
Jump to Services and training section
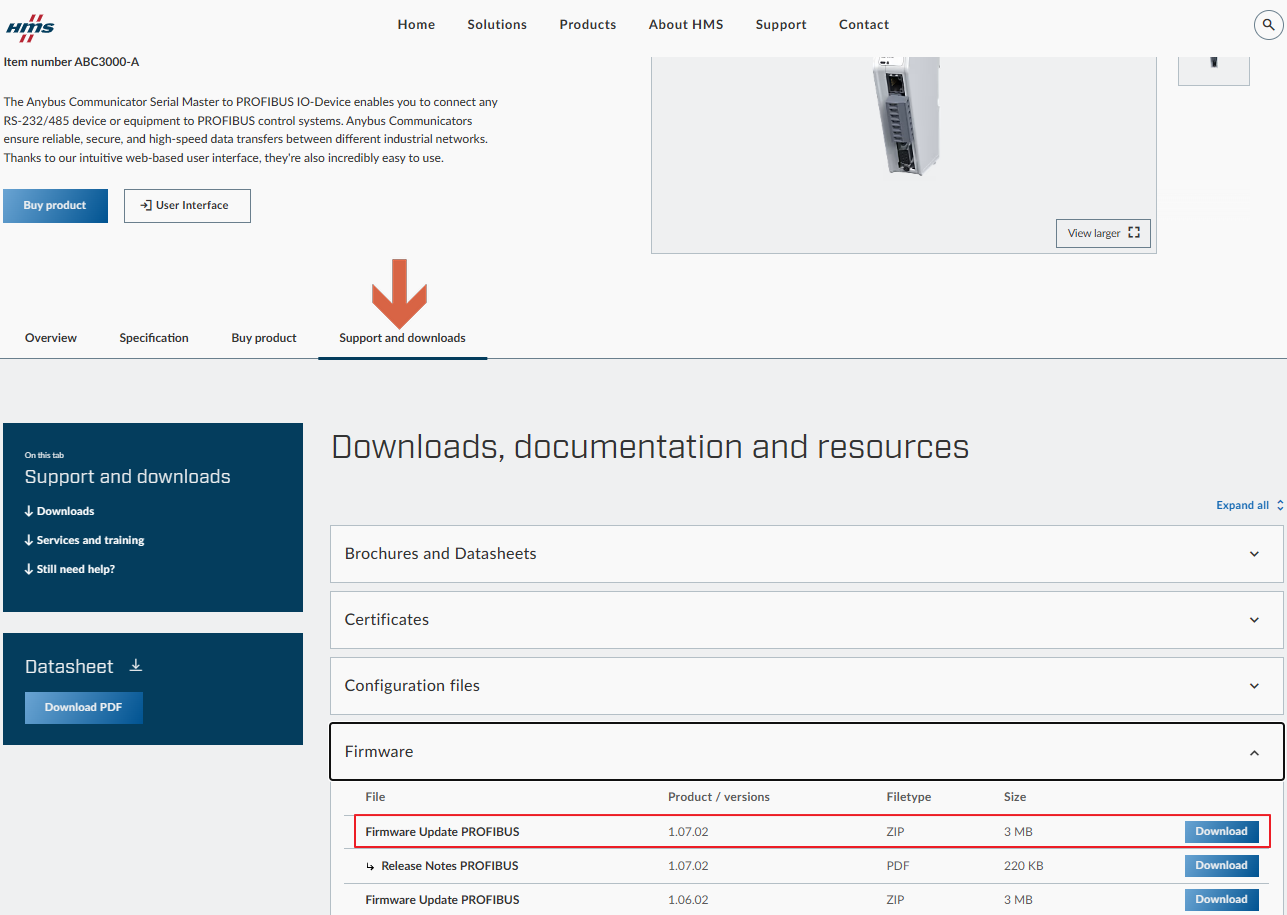coord(85,540)
